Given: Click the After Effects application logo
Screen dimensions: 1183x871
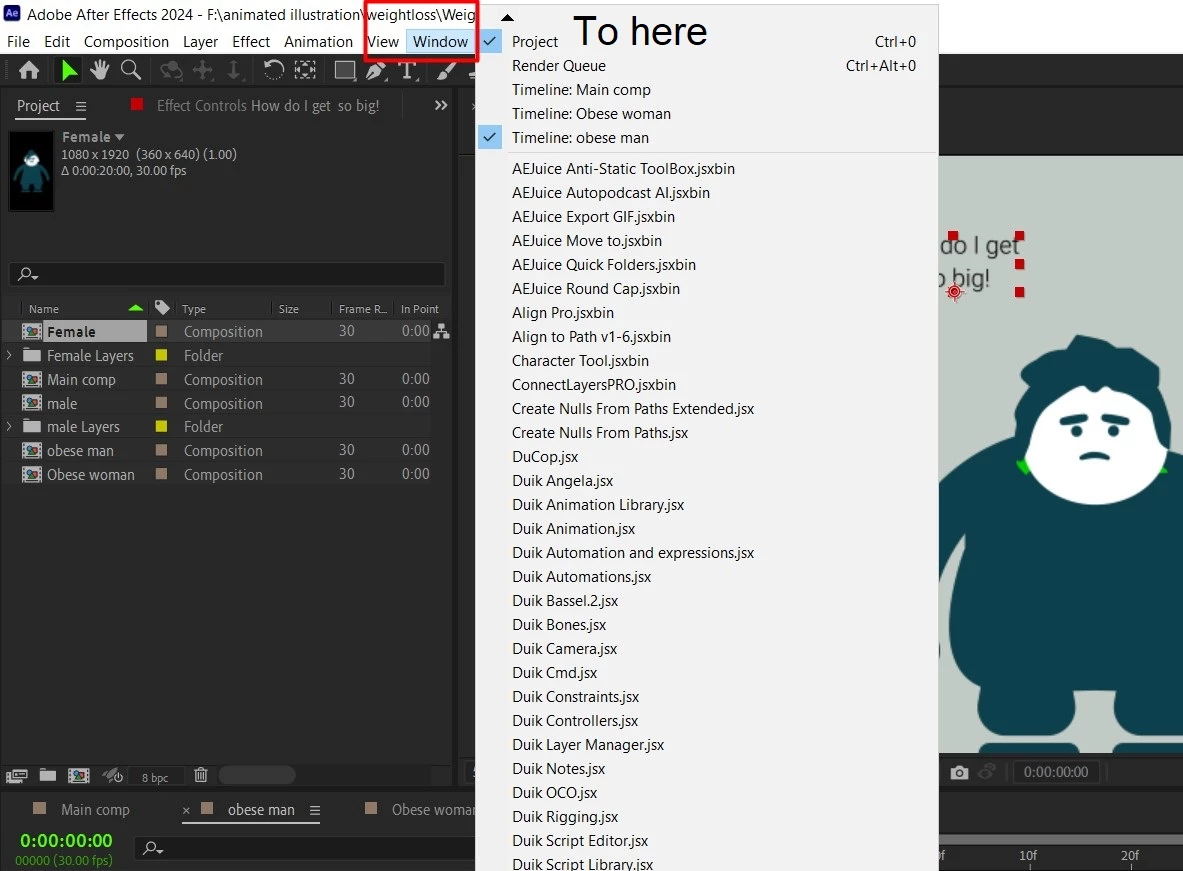Looking at the screenshot, I should pos(12,13).
